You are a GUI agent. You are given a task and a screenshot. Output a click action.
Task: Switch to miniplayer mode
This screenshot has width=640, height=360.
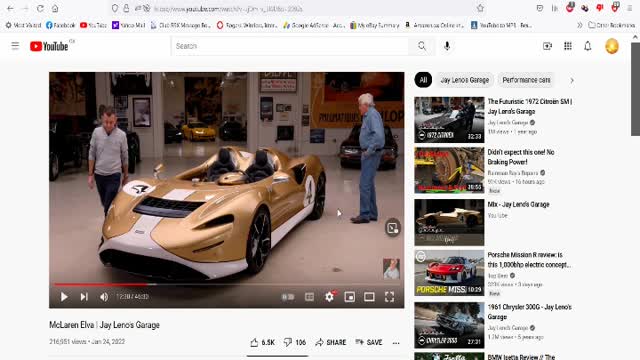coord(349,297)
